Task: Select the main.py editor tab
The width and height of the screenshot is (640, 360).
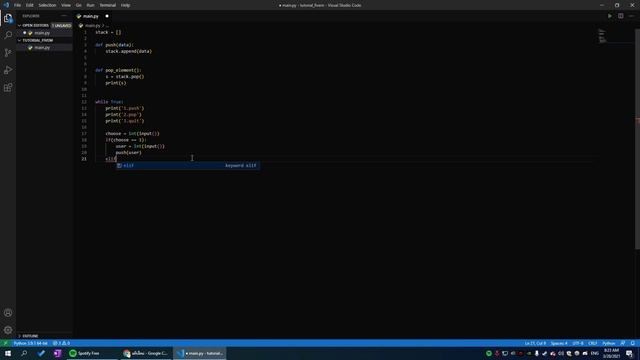Action: pyautogui.click(x=91, y=16)
